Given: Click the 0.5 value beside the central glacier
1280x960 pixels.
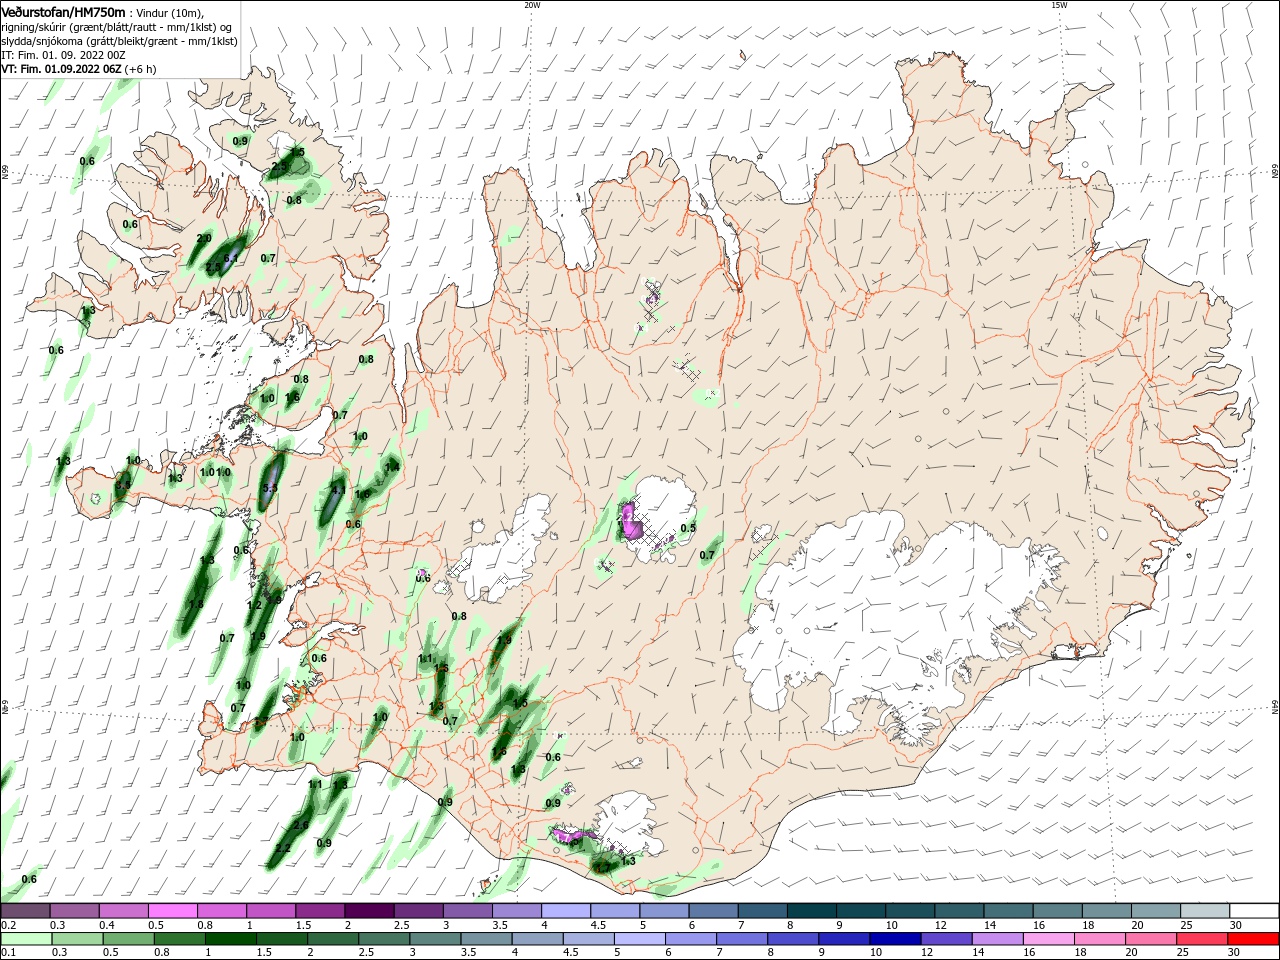Looking at the screenshot, I should pos(688,528).
